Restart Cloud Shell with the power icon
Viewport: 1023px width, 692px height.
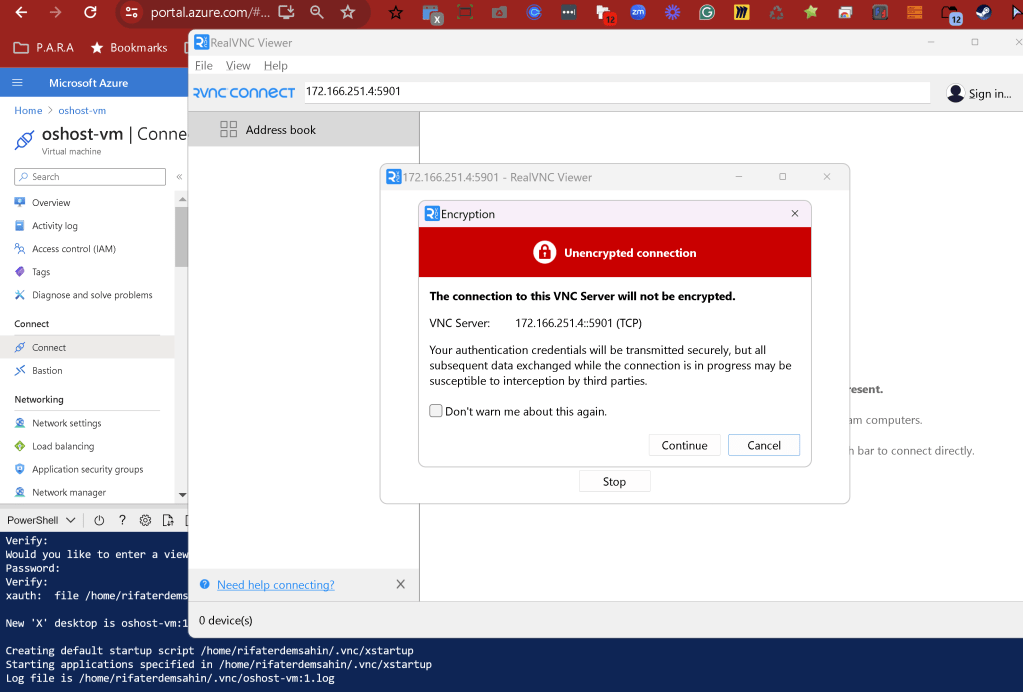(x=99, y=520)
